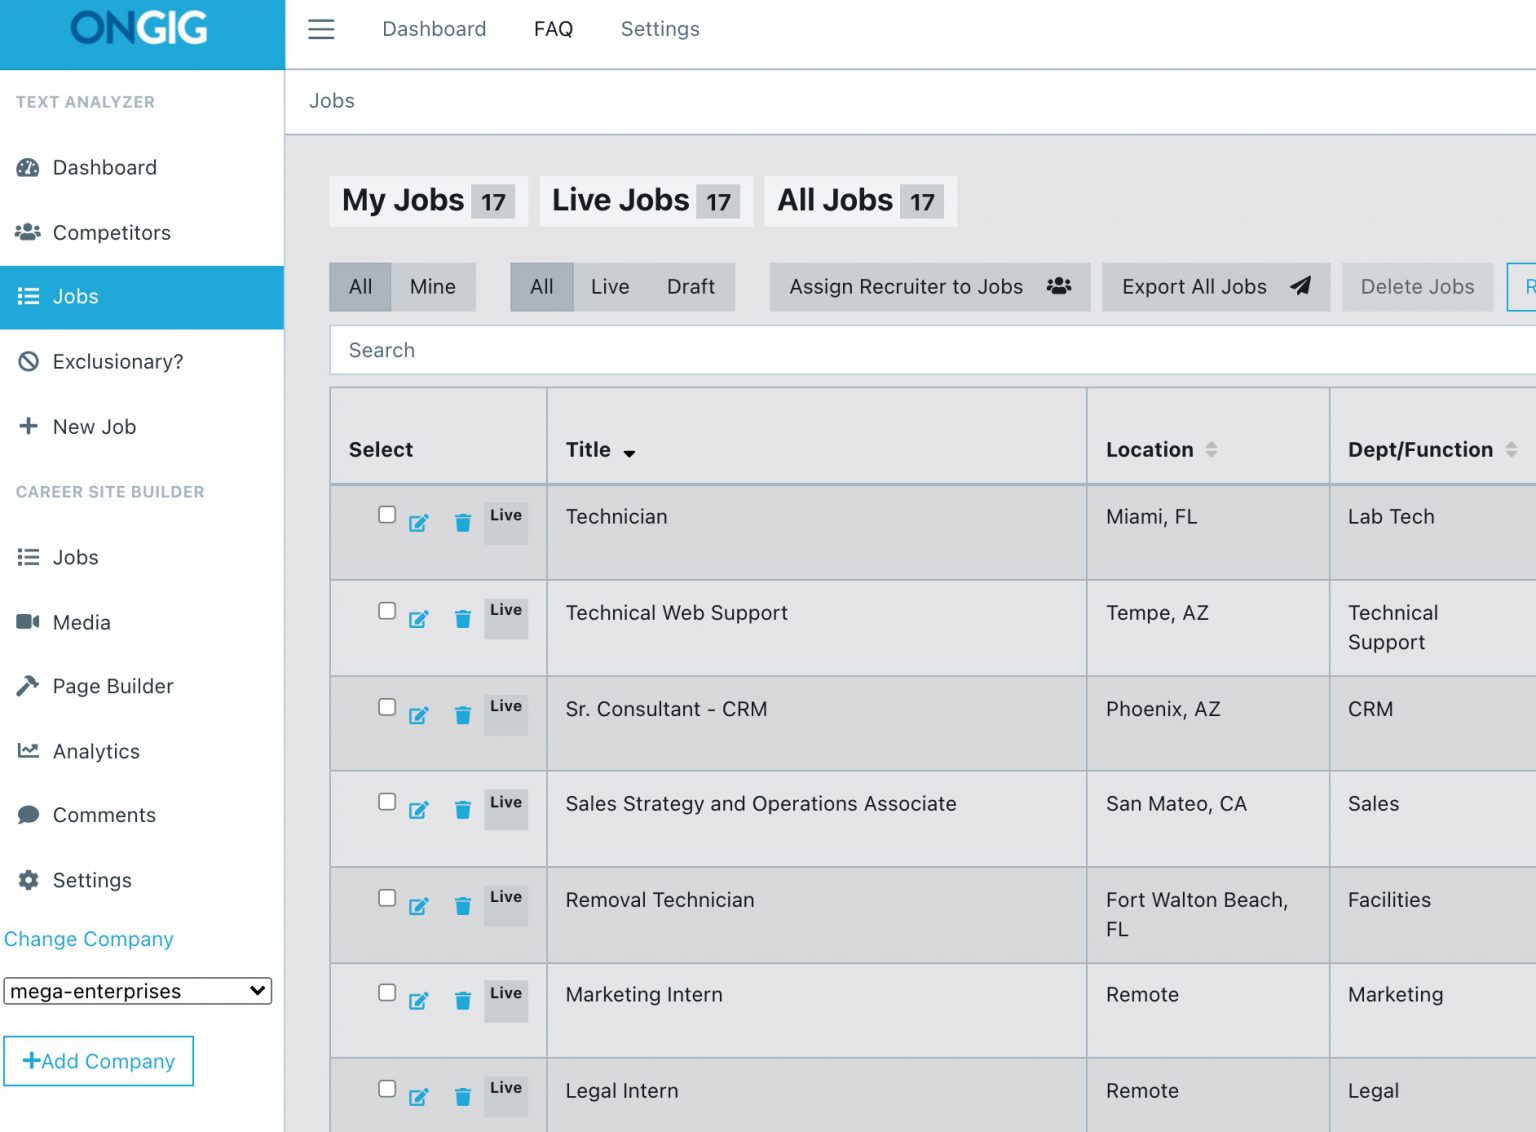This screenshot has width=1536, height=1132.
Task: Open the FAQ tab in top navigation
Action: click(x=553, y=29)
